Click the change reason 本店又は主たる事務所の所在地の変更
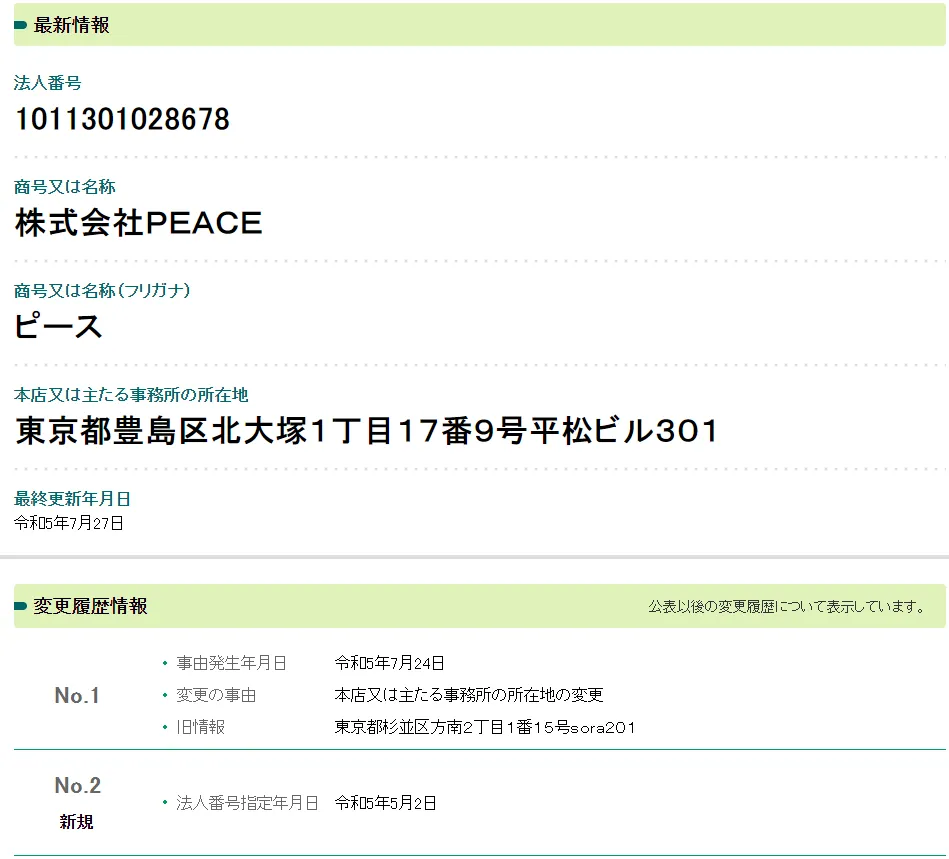 [x=469, y=695]
